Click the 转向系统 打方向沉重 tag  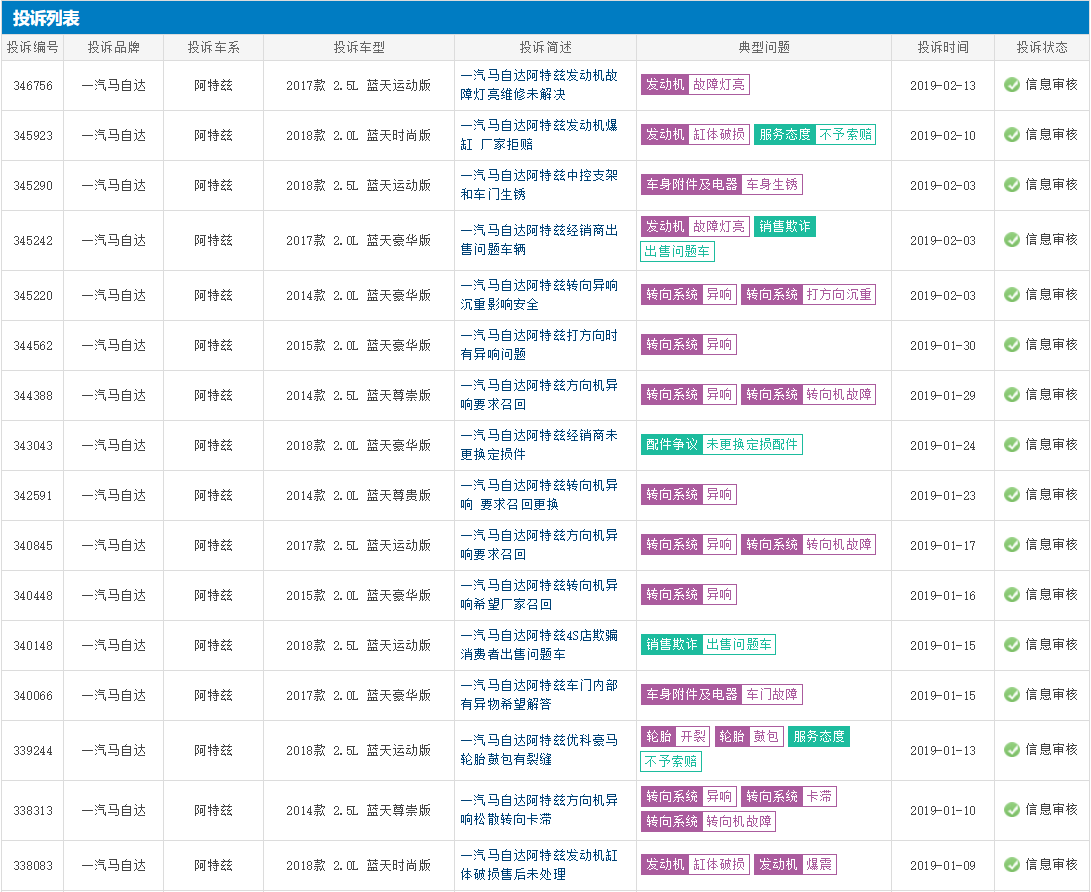(x=809, y=295)
